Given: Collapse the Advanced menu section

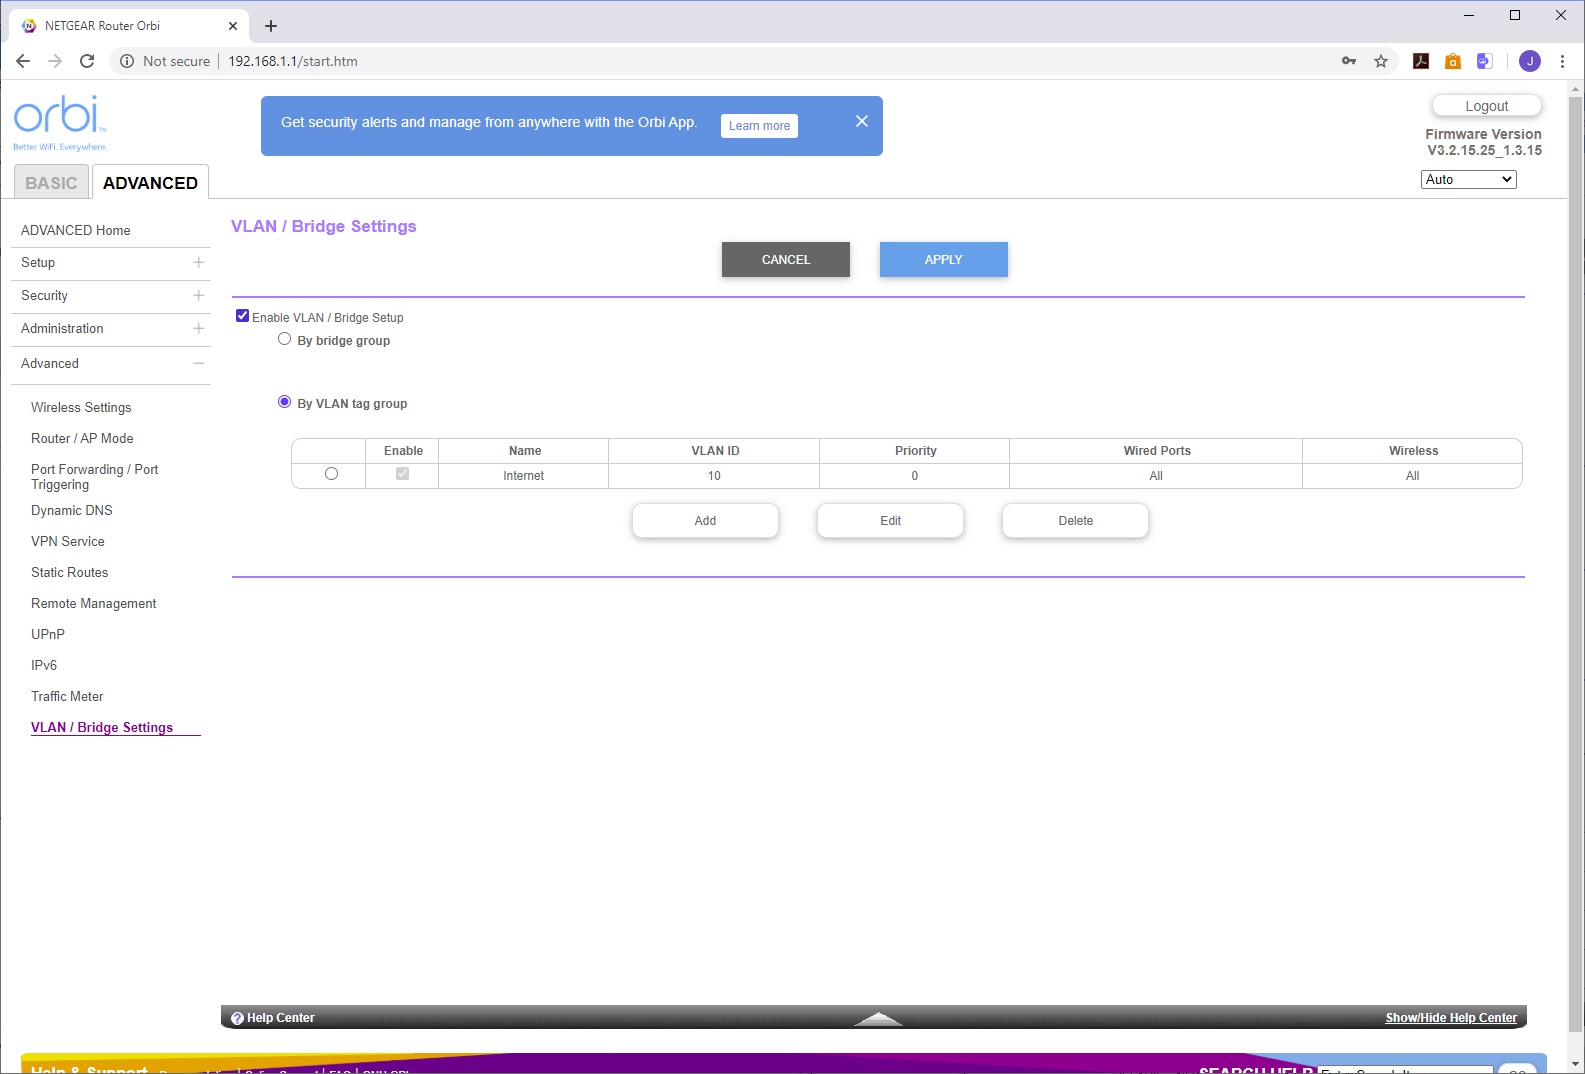Looking at the screenshot, I should pos(199,363).
